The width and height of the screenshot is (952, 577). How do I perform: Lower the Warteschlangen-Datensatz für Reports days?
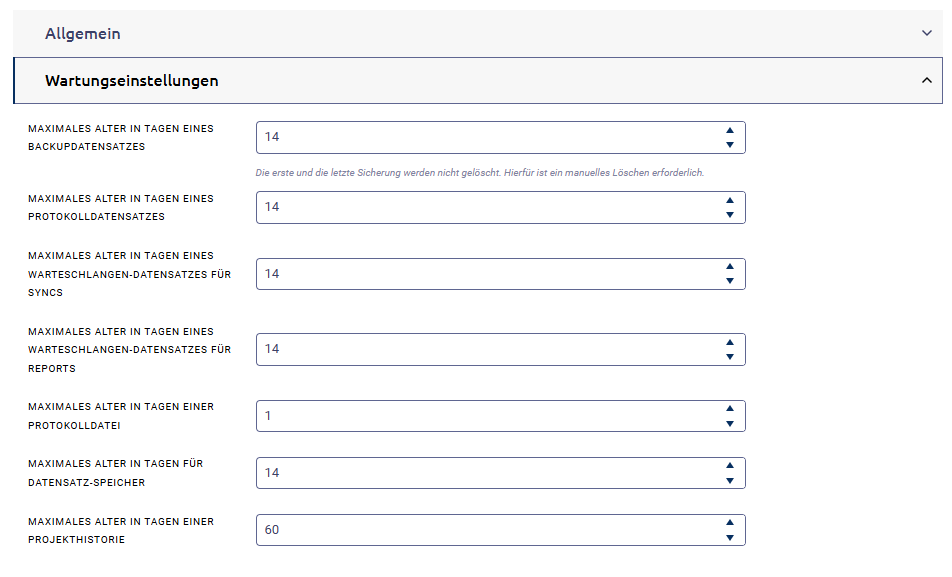coord(729,357)
